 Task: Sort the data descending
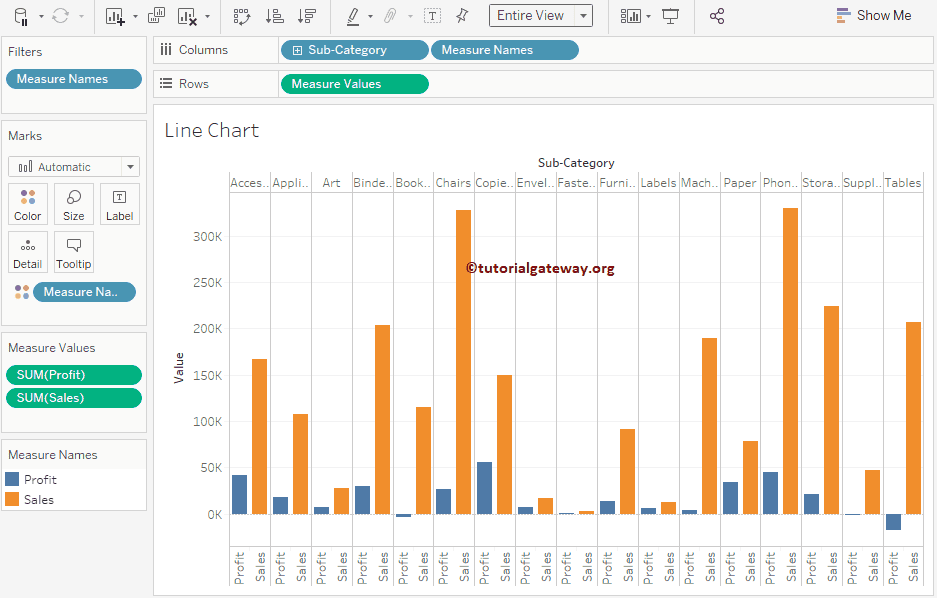pos(307,15)
